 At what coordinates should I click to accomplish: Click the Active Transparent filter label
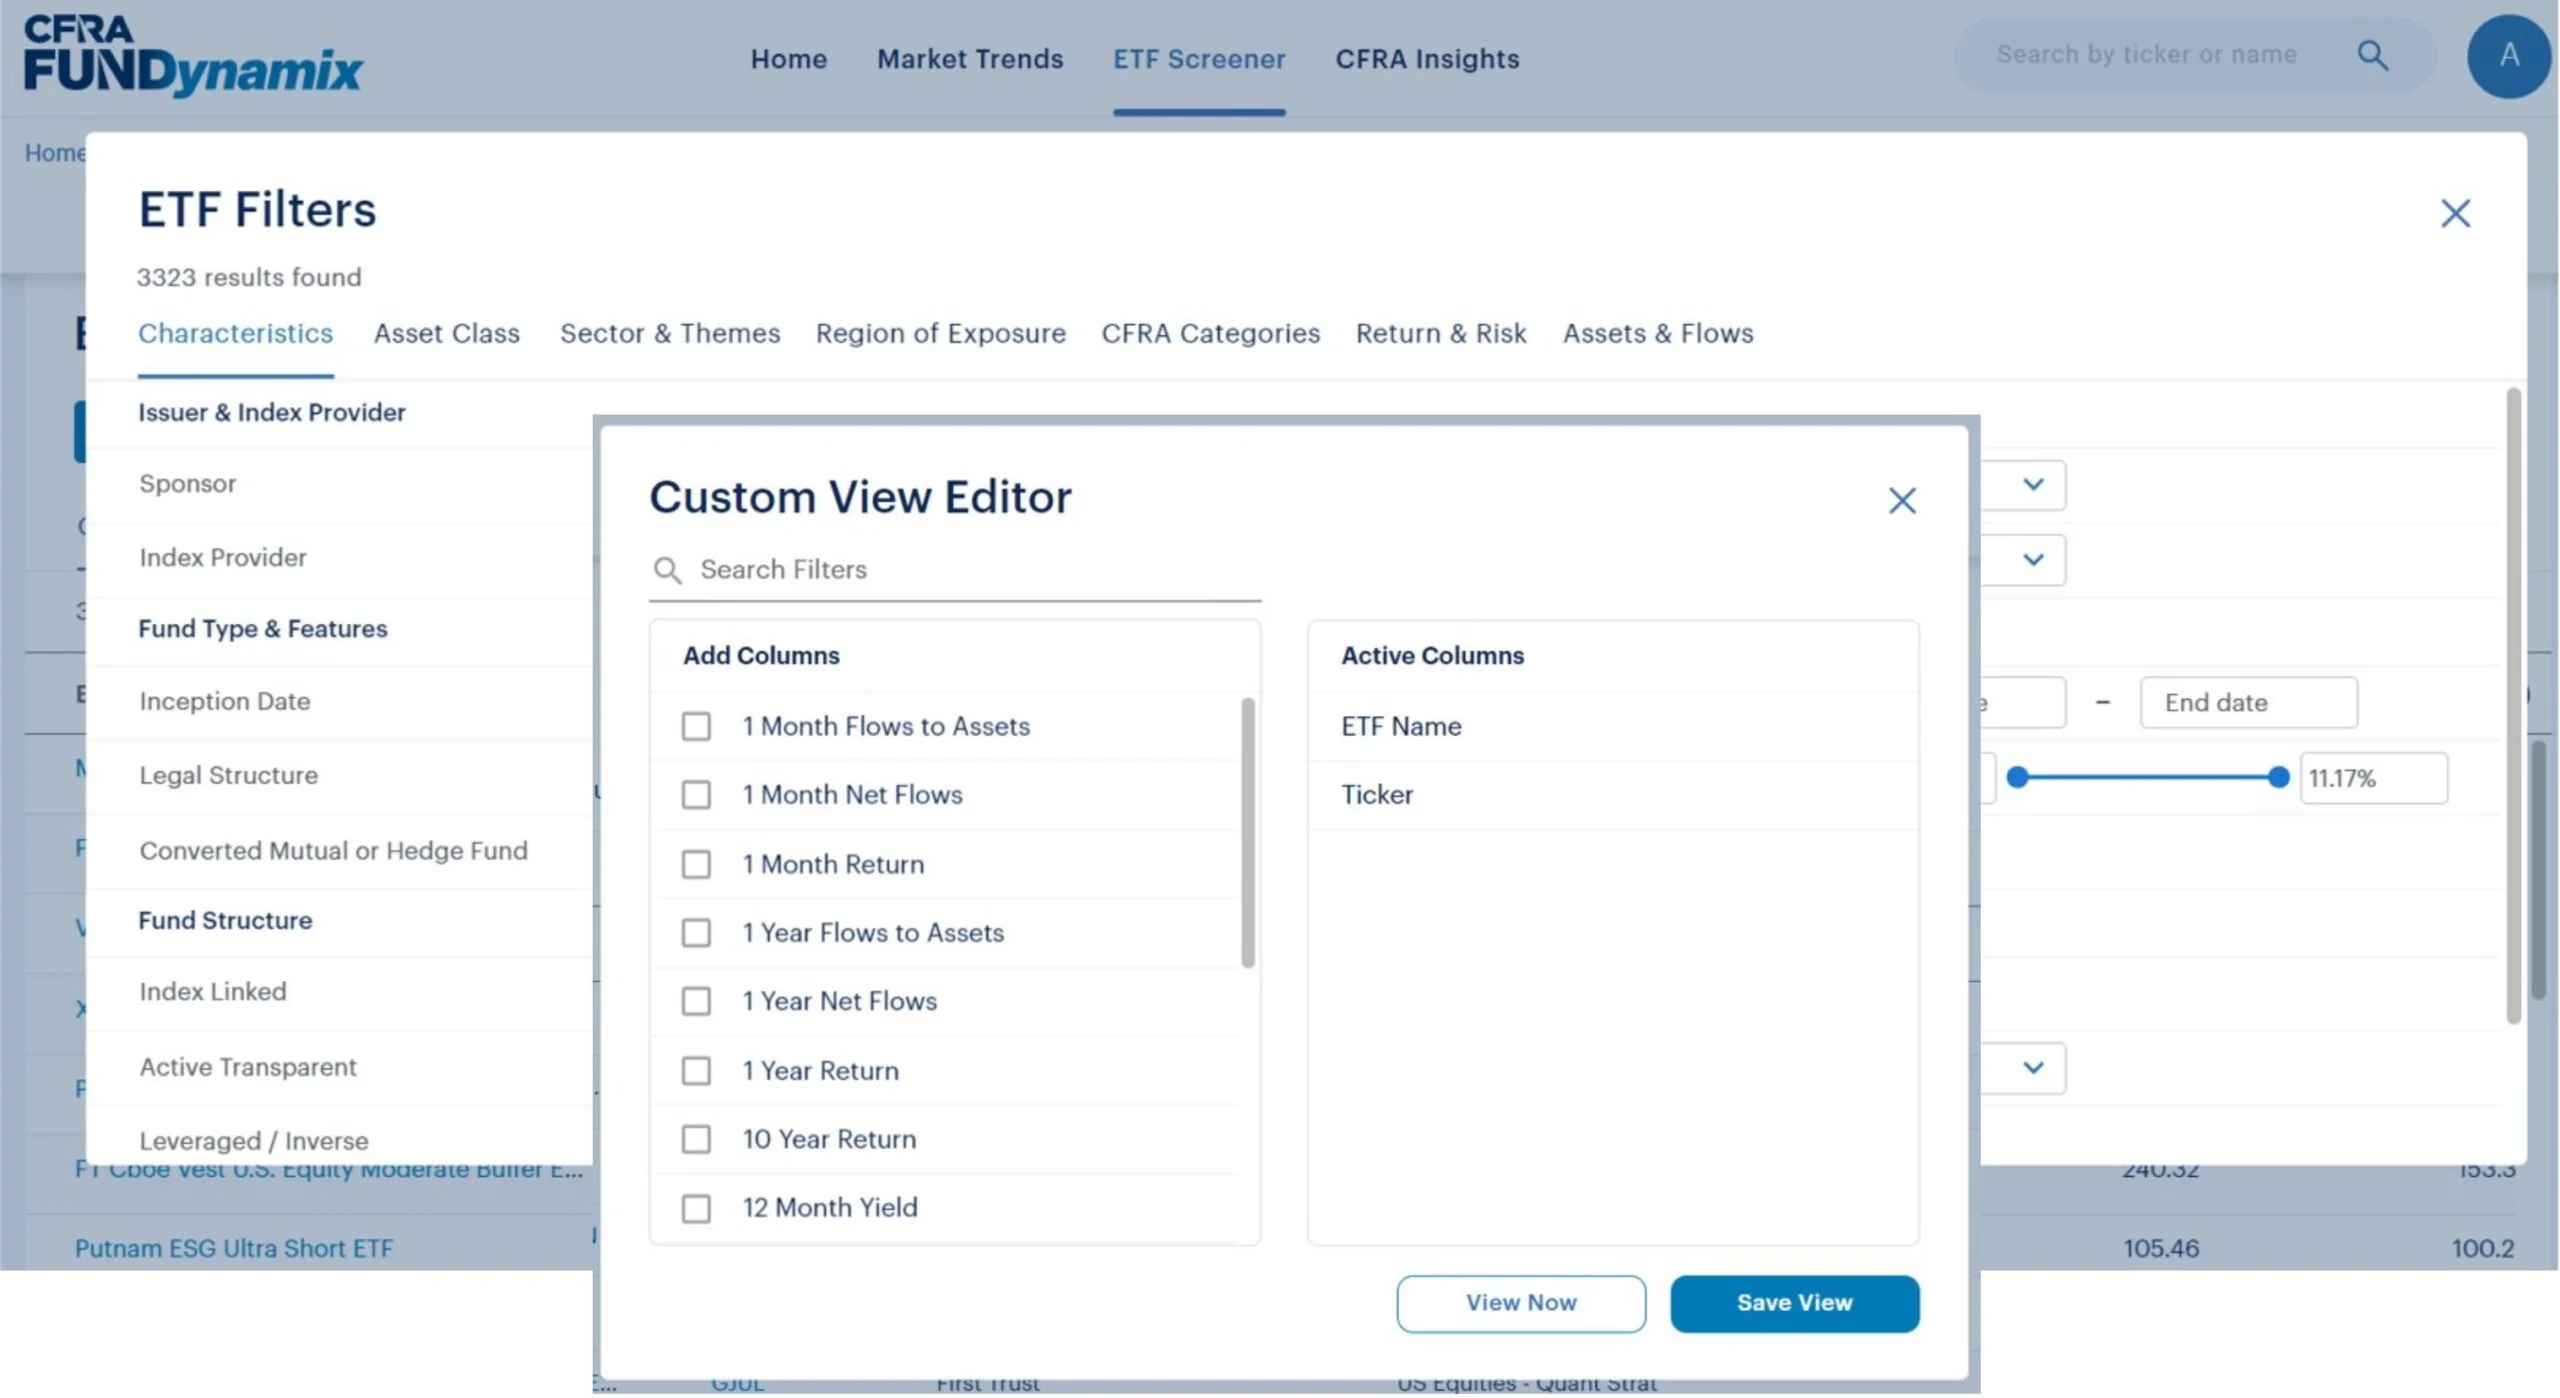(248, 1067)
